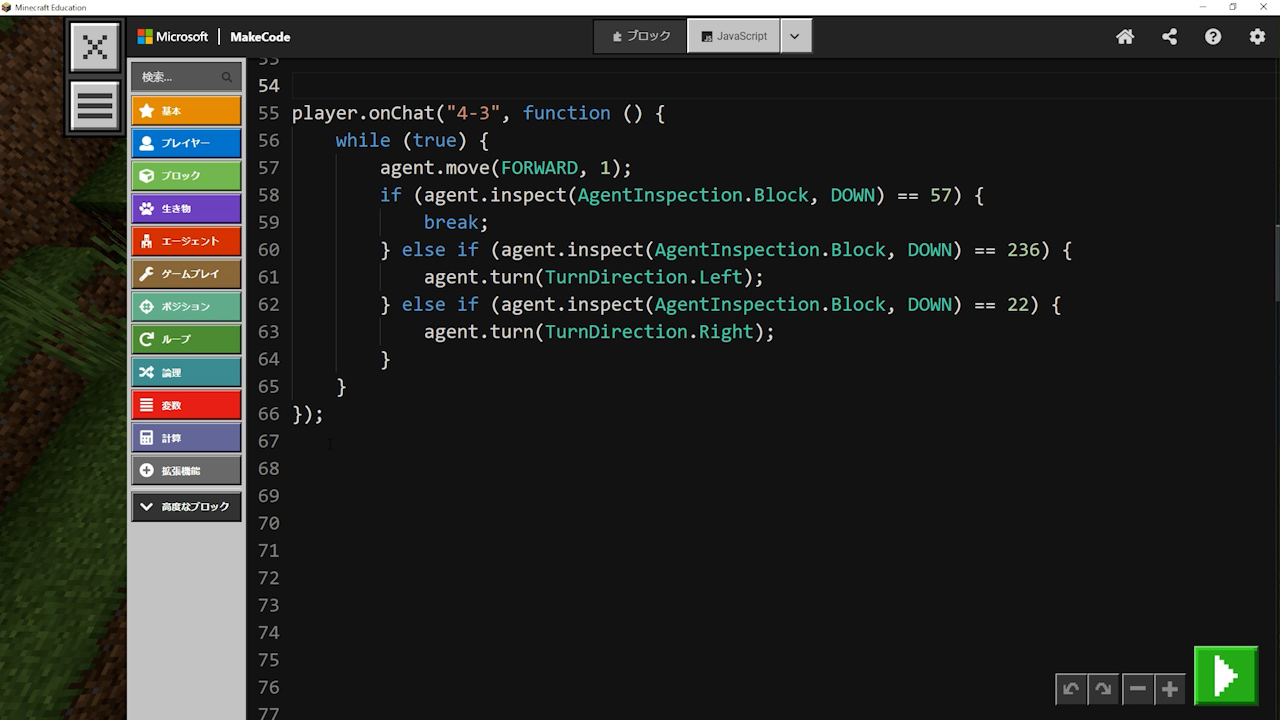Click the Undo arrow button

tap(1071, 689)
